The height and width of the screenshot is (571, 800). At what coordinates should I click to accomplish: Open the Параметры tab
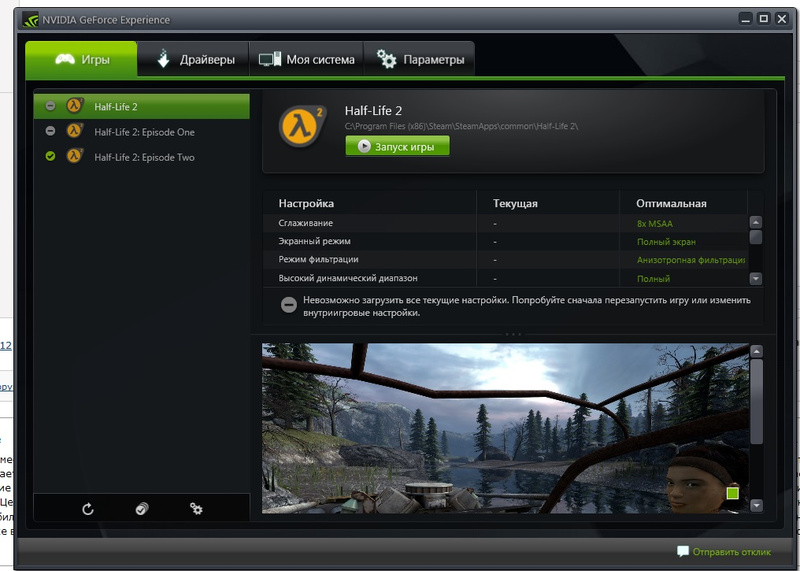419,59
